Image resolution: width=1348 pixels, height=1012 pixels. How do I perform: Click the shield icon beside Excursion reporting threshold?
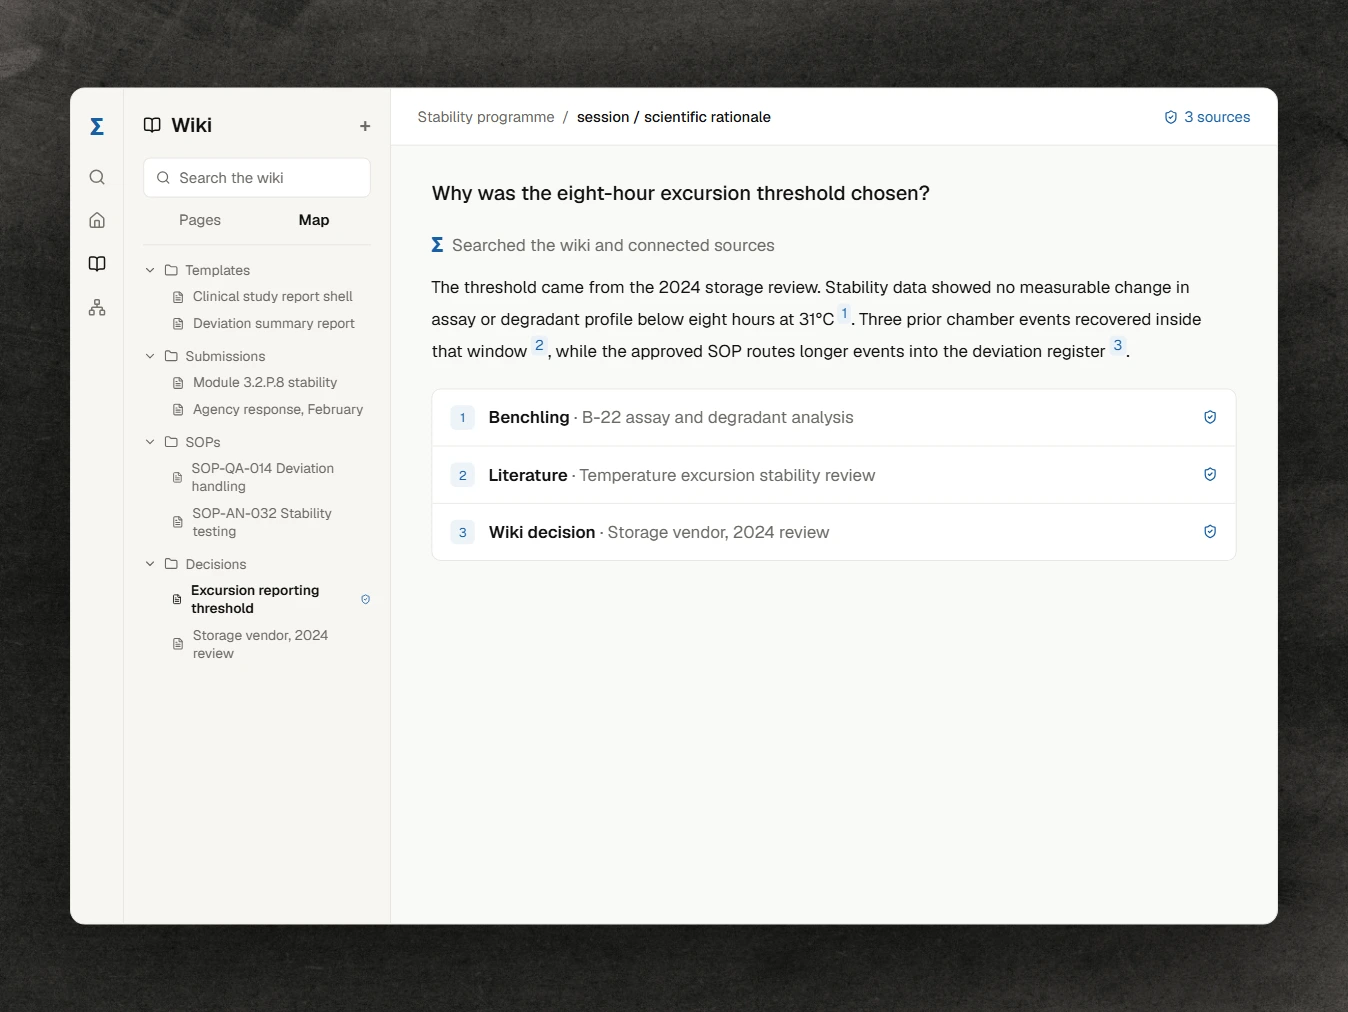(x=365, y=599)
